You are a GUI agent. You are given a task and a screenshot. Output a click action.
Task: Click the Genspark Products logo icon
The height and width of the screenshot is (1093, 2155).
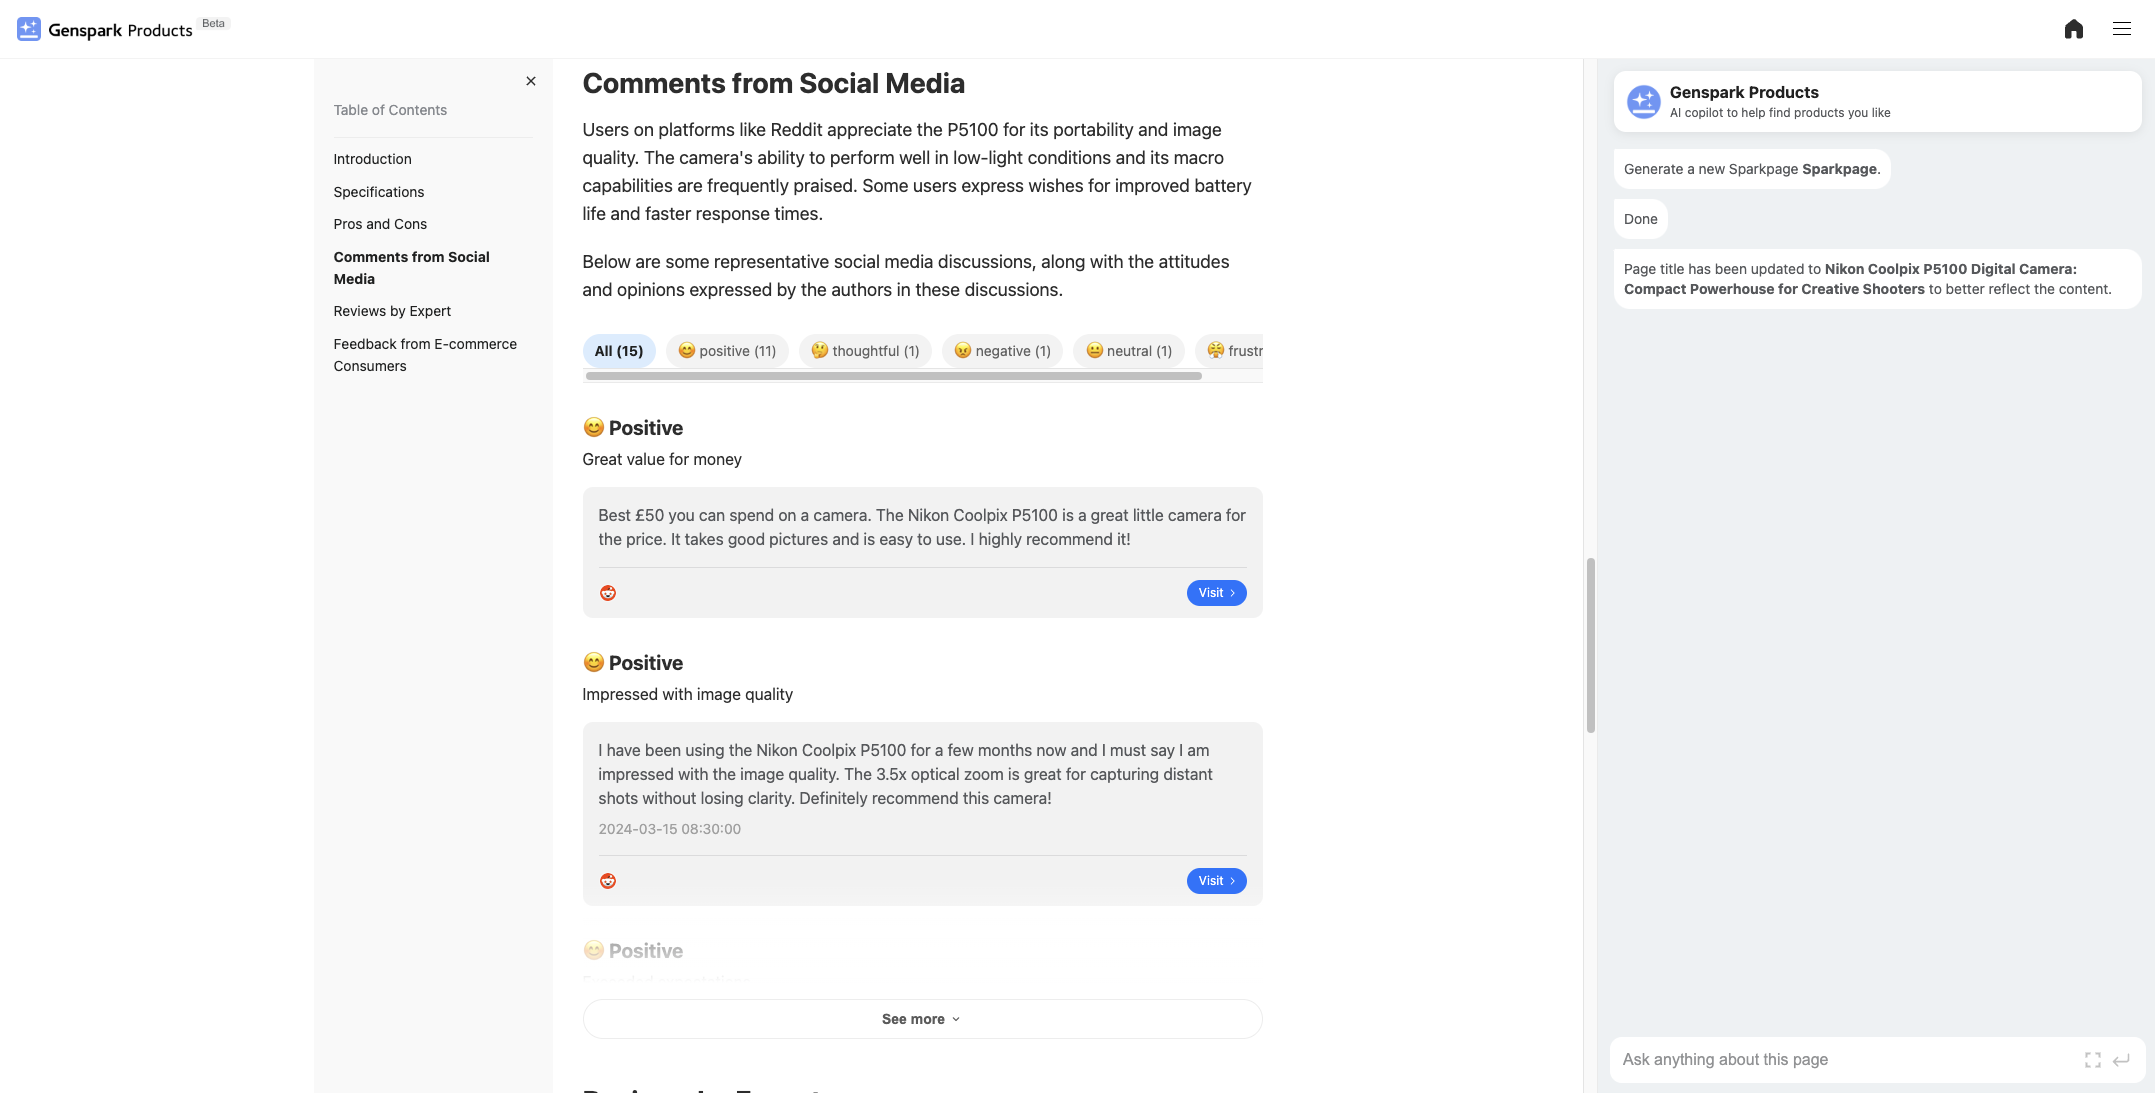[29, 29]
